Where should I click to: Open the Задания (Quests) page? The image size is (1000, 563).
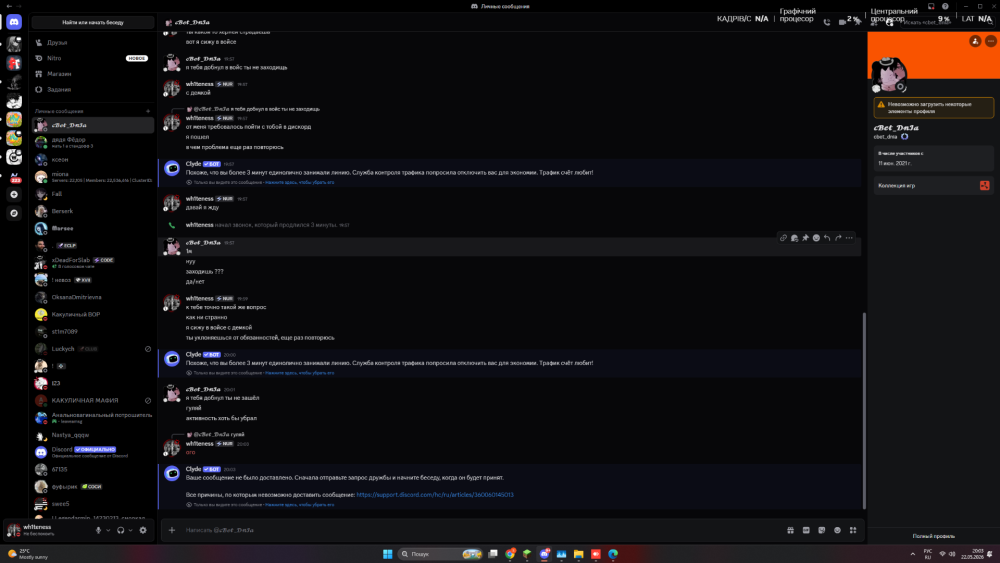coord(92,90)
